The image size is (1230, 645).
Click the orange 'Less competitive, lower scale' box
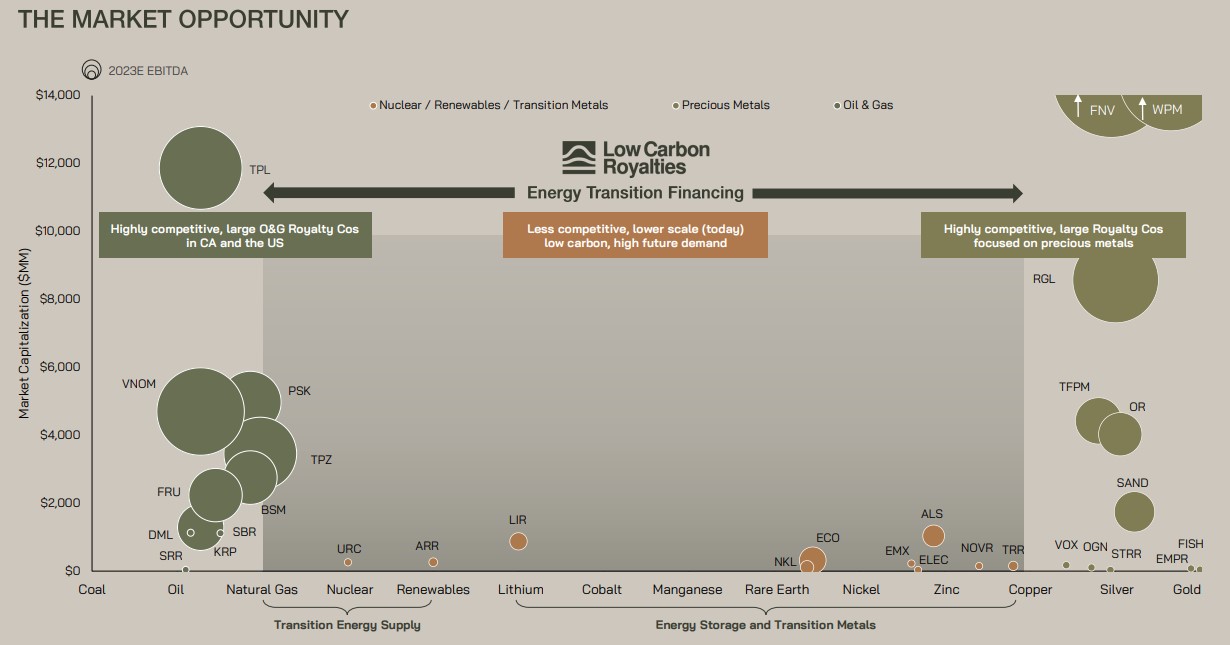click(x=635, y=235)
